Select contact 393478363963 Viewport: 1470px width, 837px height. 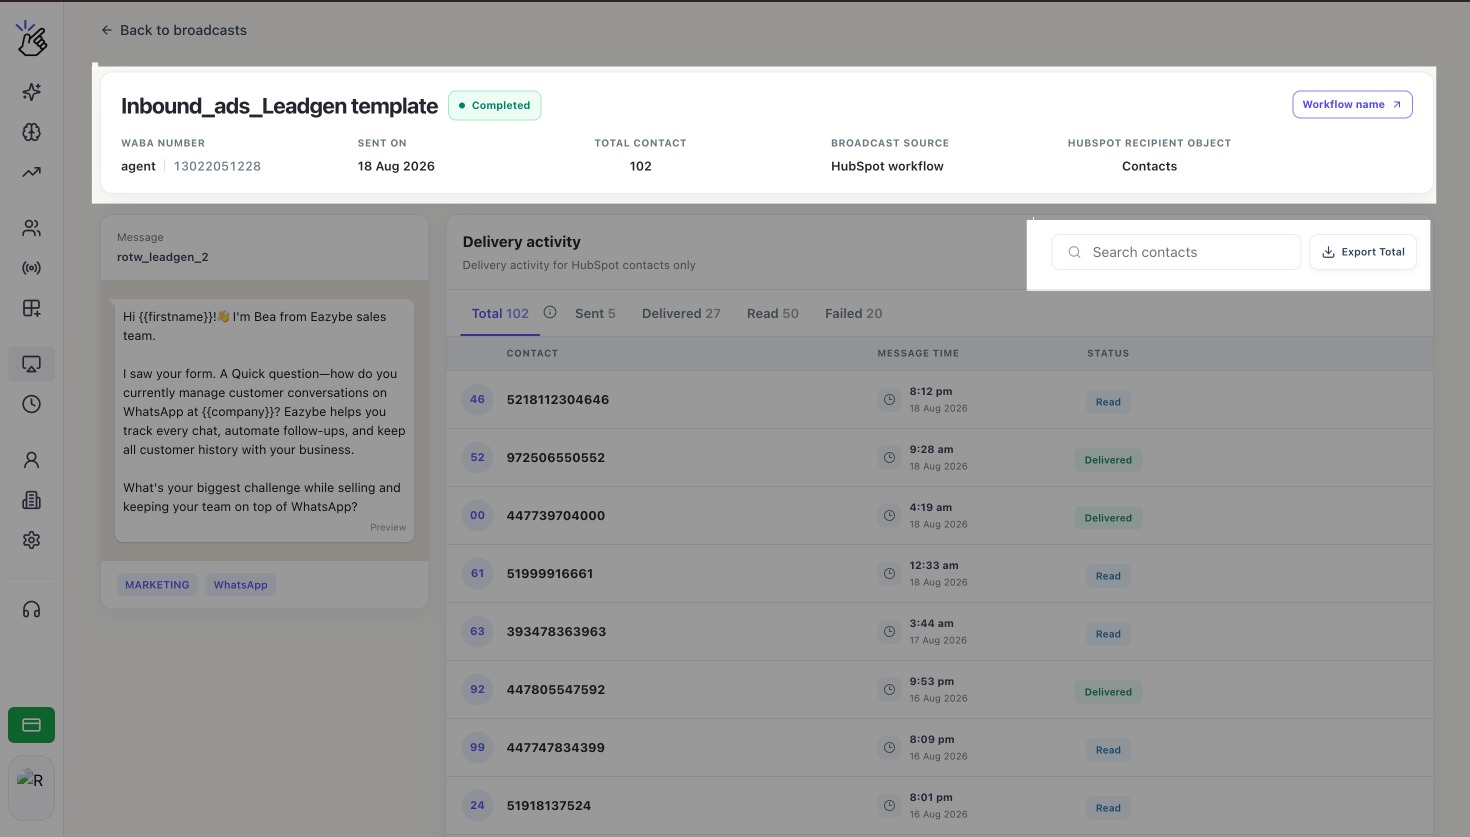[556, 632]
